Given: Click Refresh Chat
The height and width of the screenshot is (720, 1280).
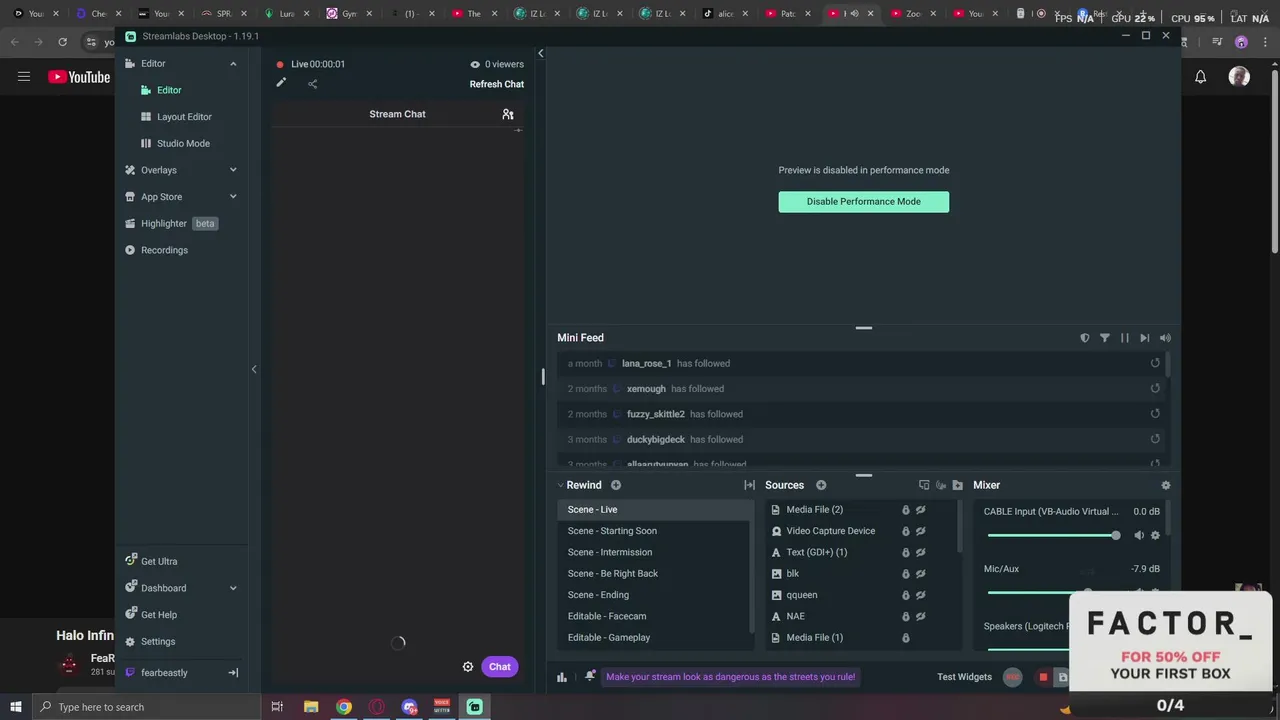Looking at the screenshot, I should 497,84.
